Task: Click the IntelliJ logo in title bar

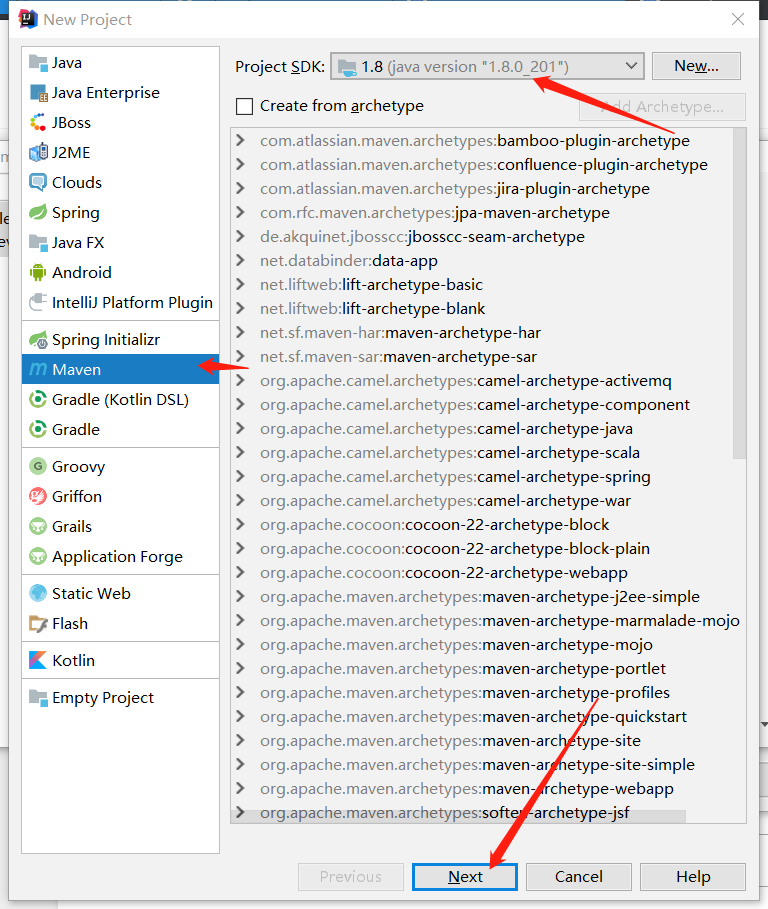Action: coord(28,19)
